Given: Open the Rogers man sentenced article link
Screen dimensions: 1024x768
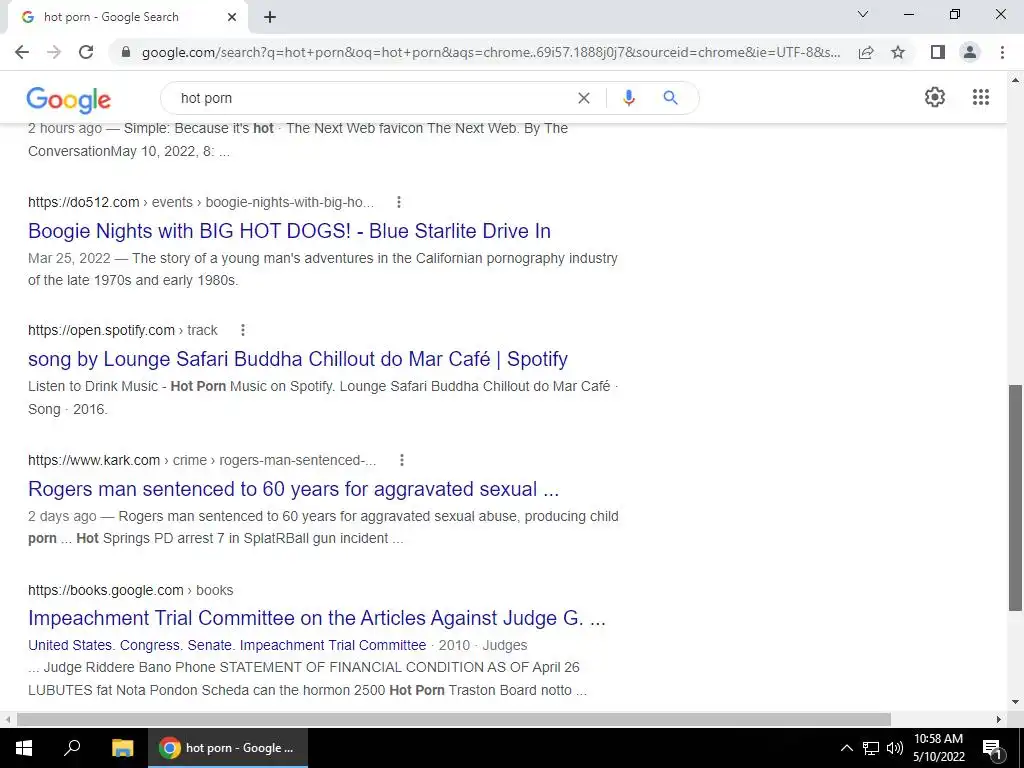Looking at the screenshot, I should [x=294, y=488].
